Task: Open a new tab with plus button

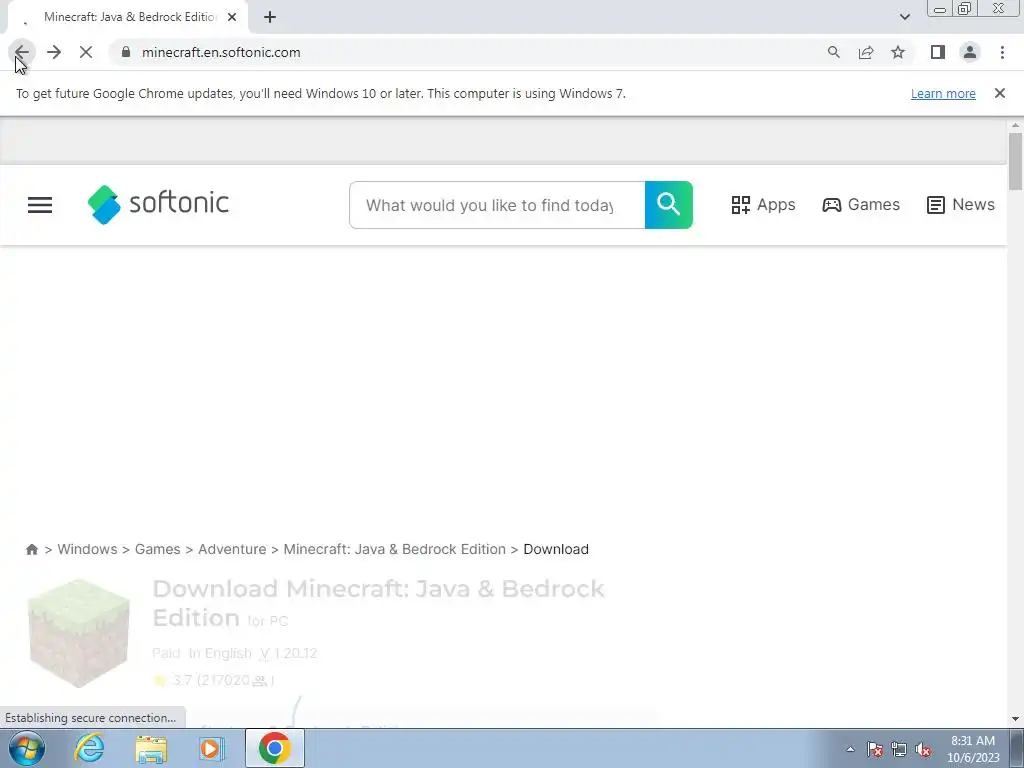Action: tap(270, 18)
